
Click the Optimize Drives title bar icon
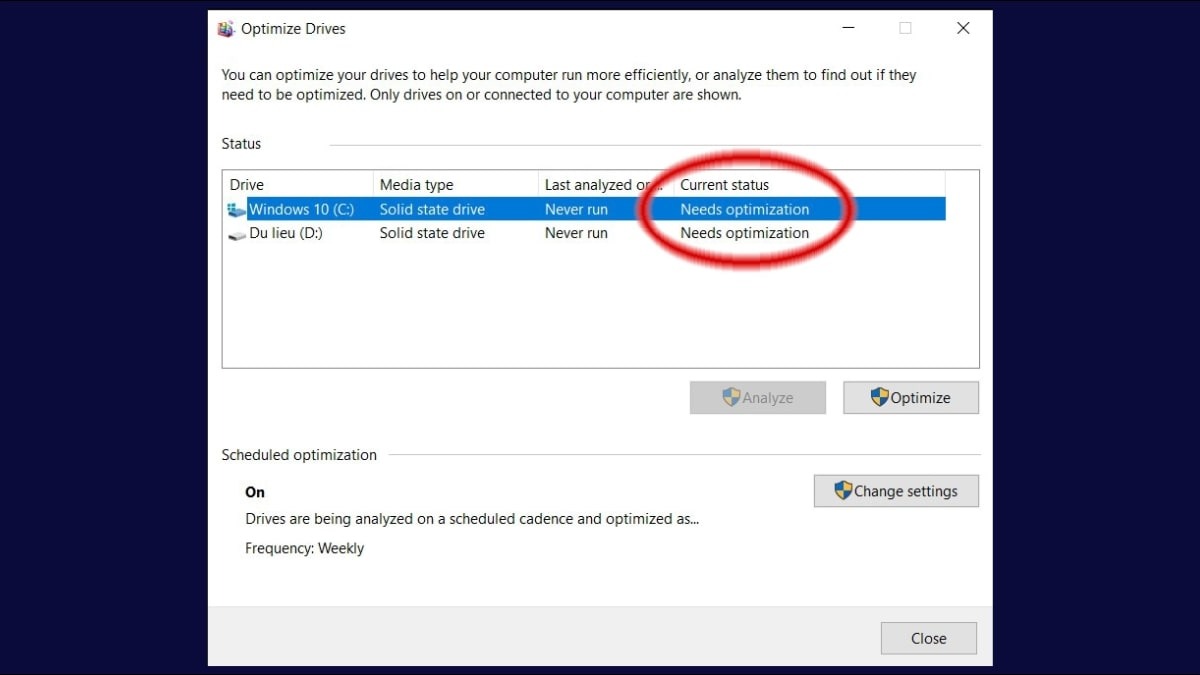tap(226, 29)
